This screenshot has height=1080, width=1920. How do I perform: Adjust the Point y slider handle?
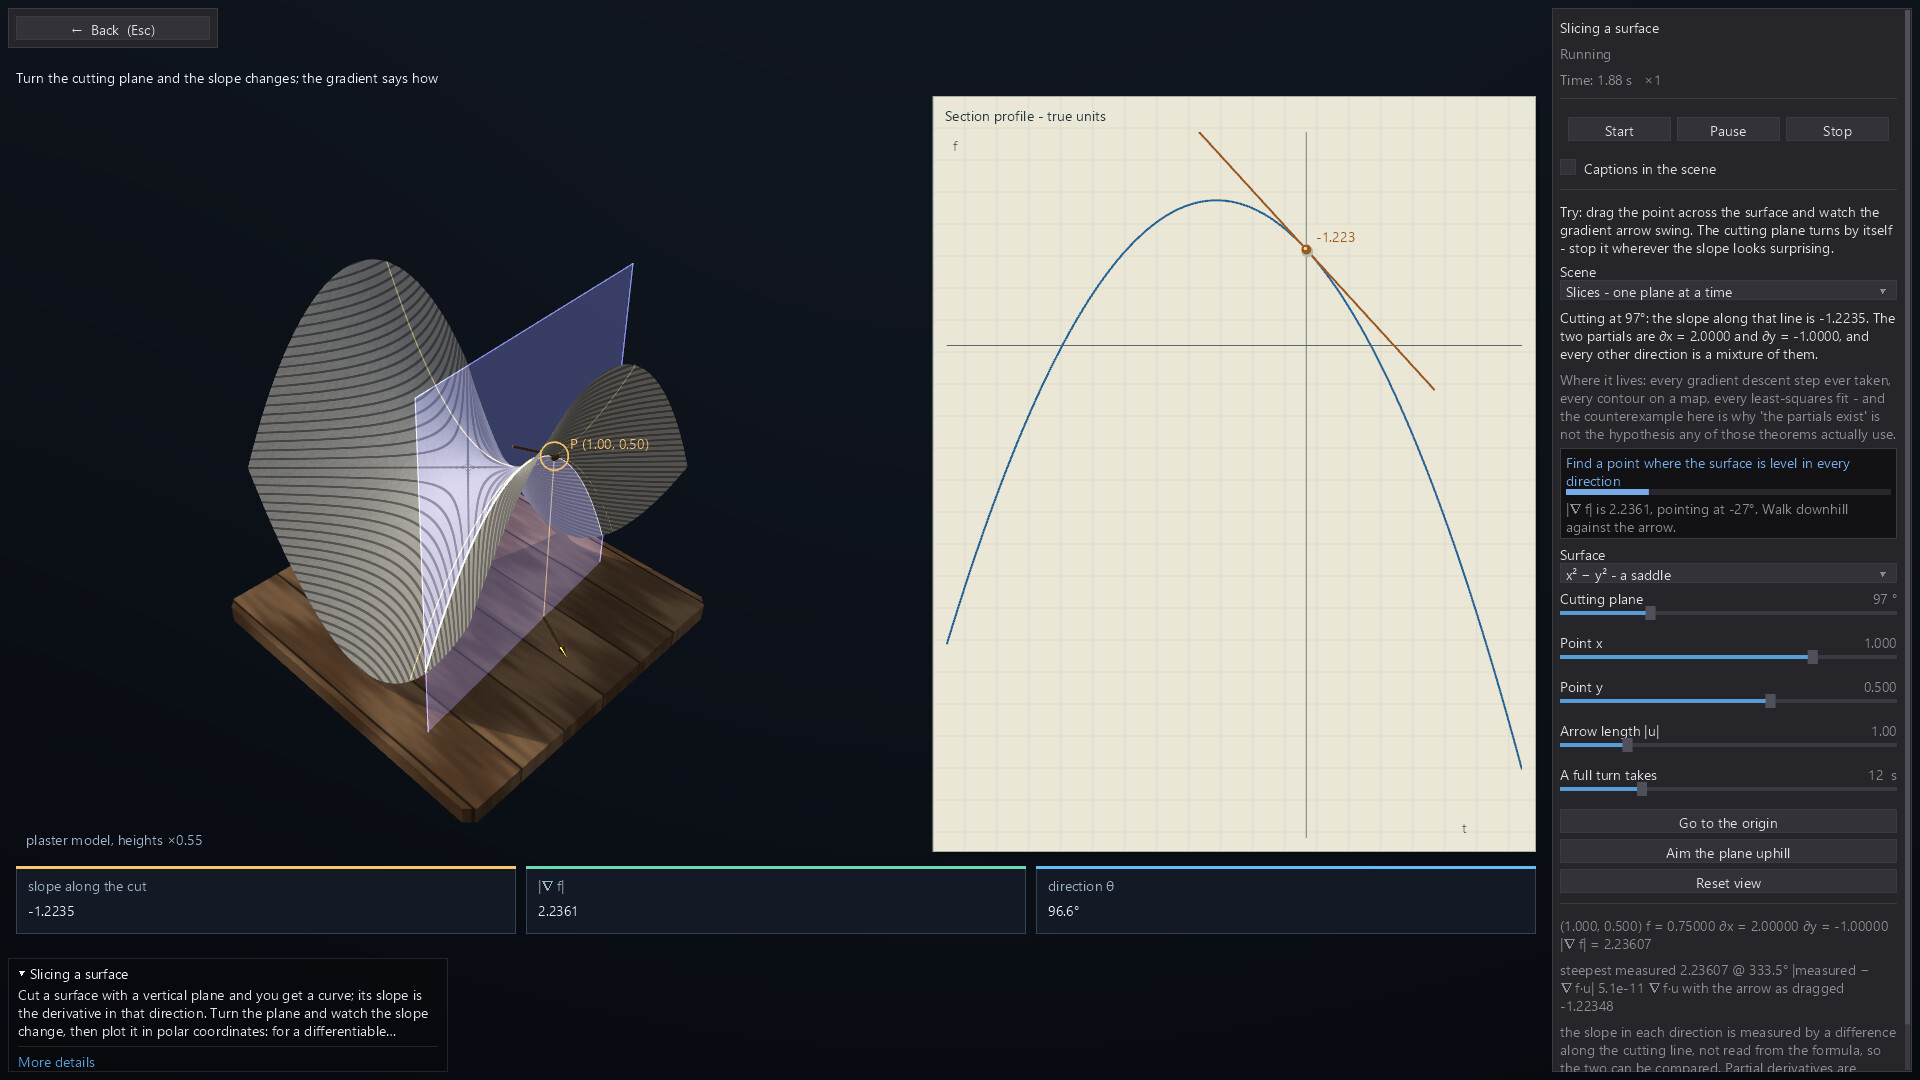pyautogui.click(x=1770, y=701)
